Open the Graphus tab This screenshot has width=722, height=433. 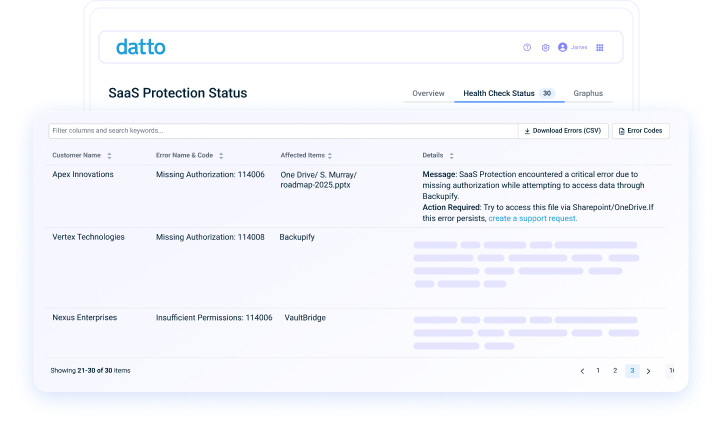(588, 93)
